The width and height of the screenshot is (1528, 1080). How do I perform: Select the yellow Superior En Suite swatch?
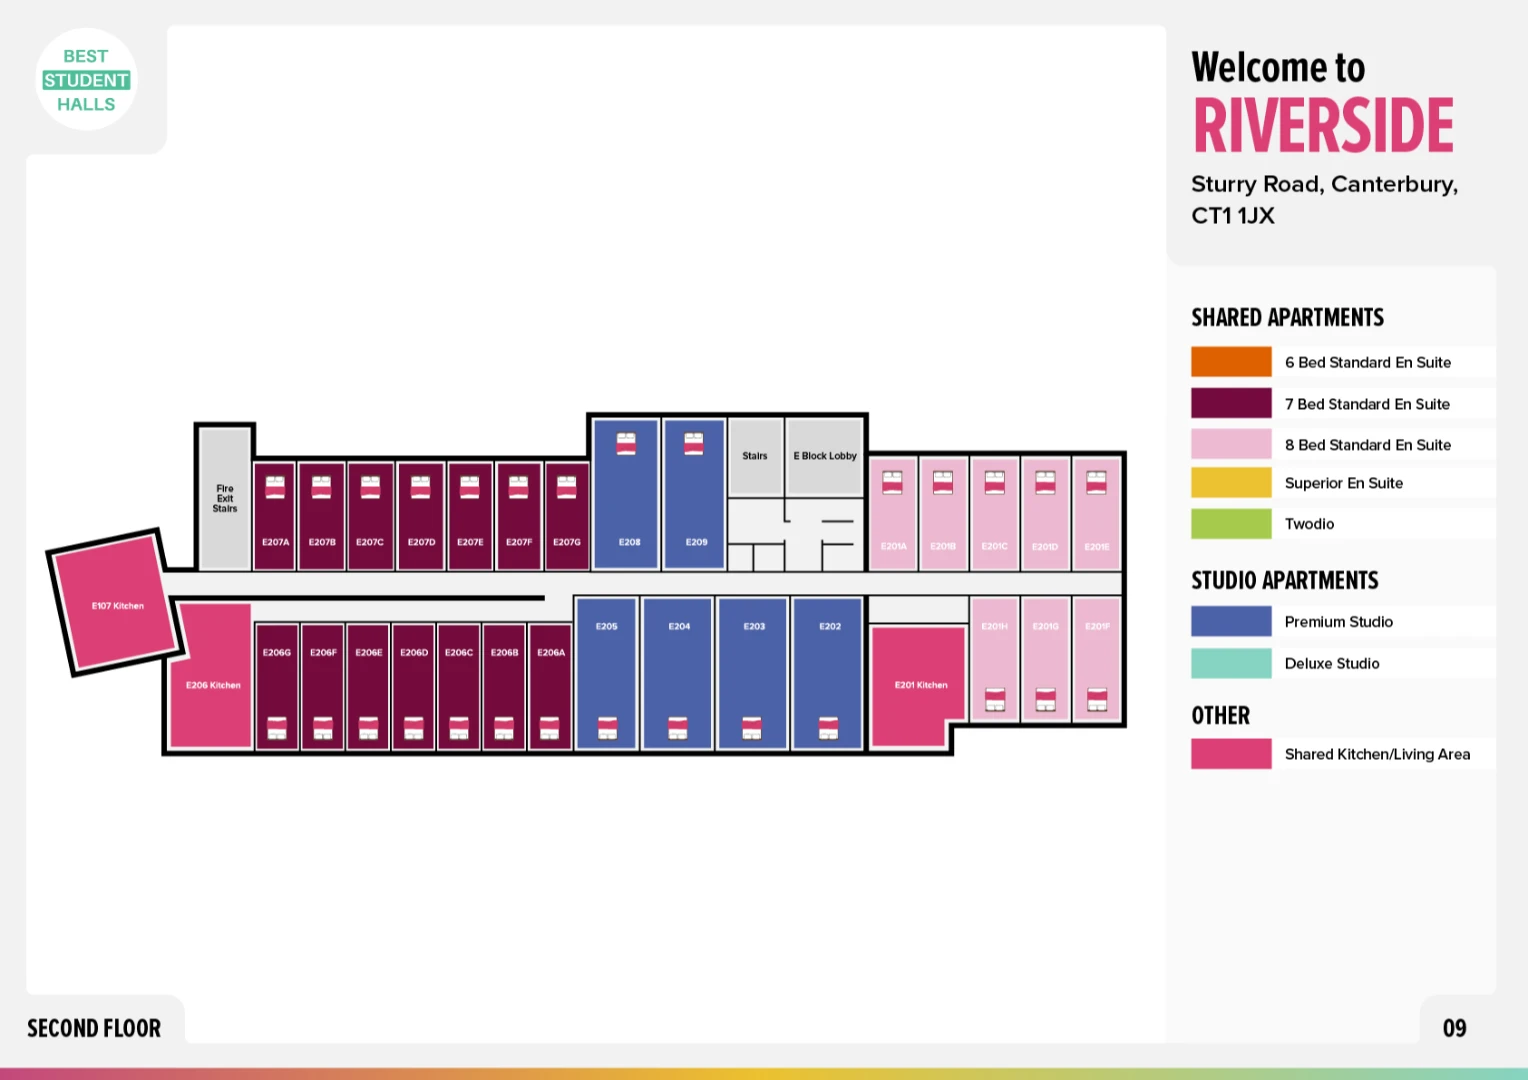pos(1231,482)
